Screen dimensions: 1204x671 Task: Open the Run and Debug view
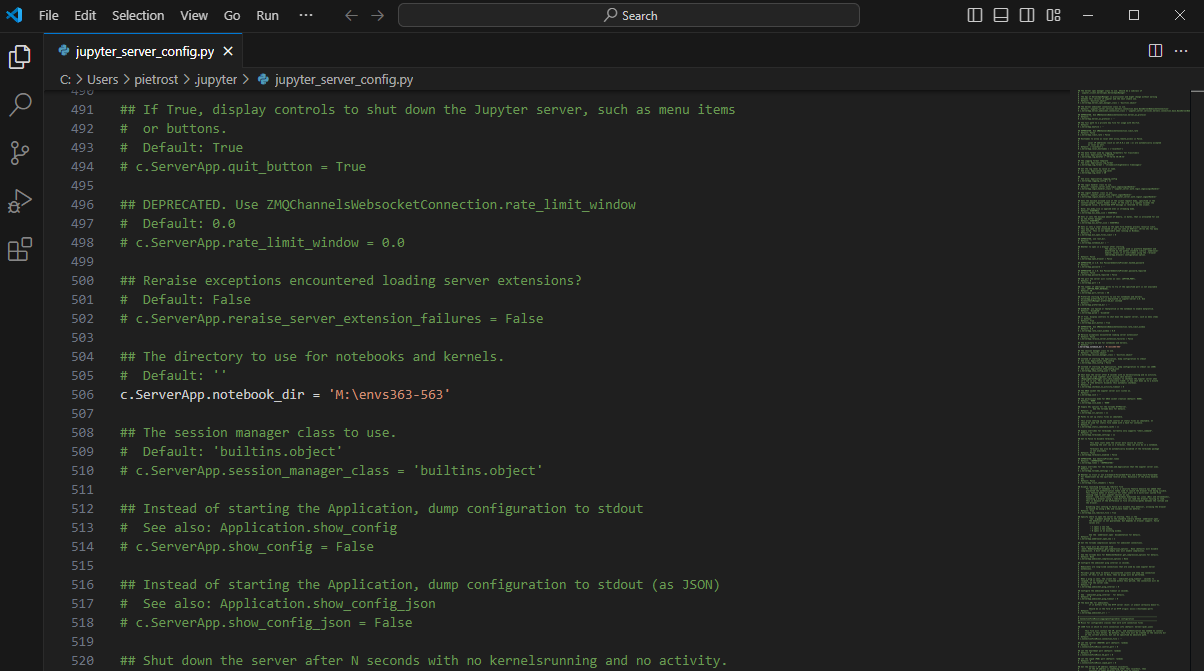pos(20,200)
